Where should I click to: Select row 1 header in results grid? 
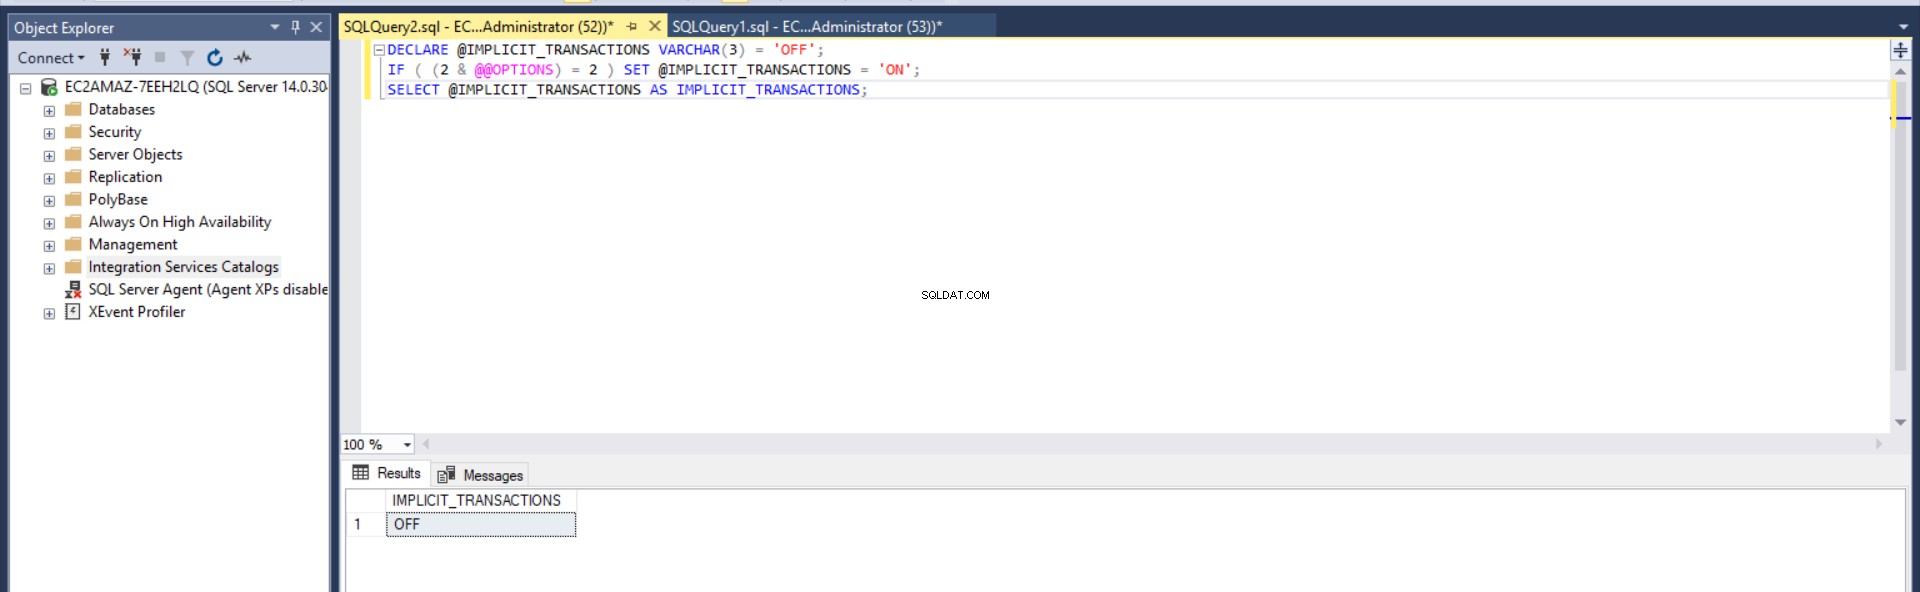365,524
